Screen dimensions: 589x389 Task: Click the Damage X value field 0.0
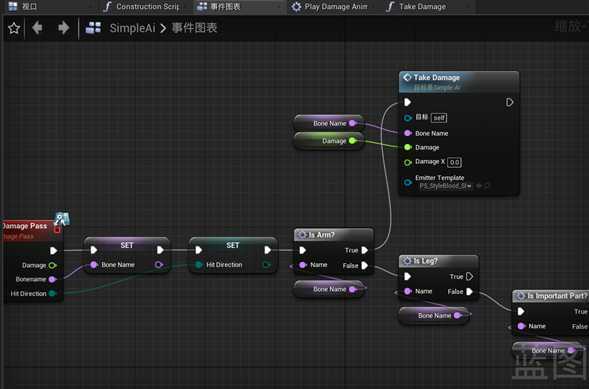click(455, 162)
